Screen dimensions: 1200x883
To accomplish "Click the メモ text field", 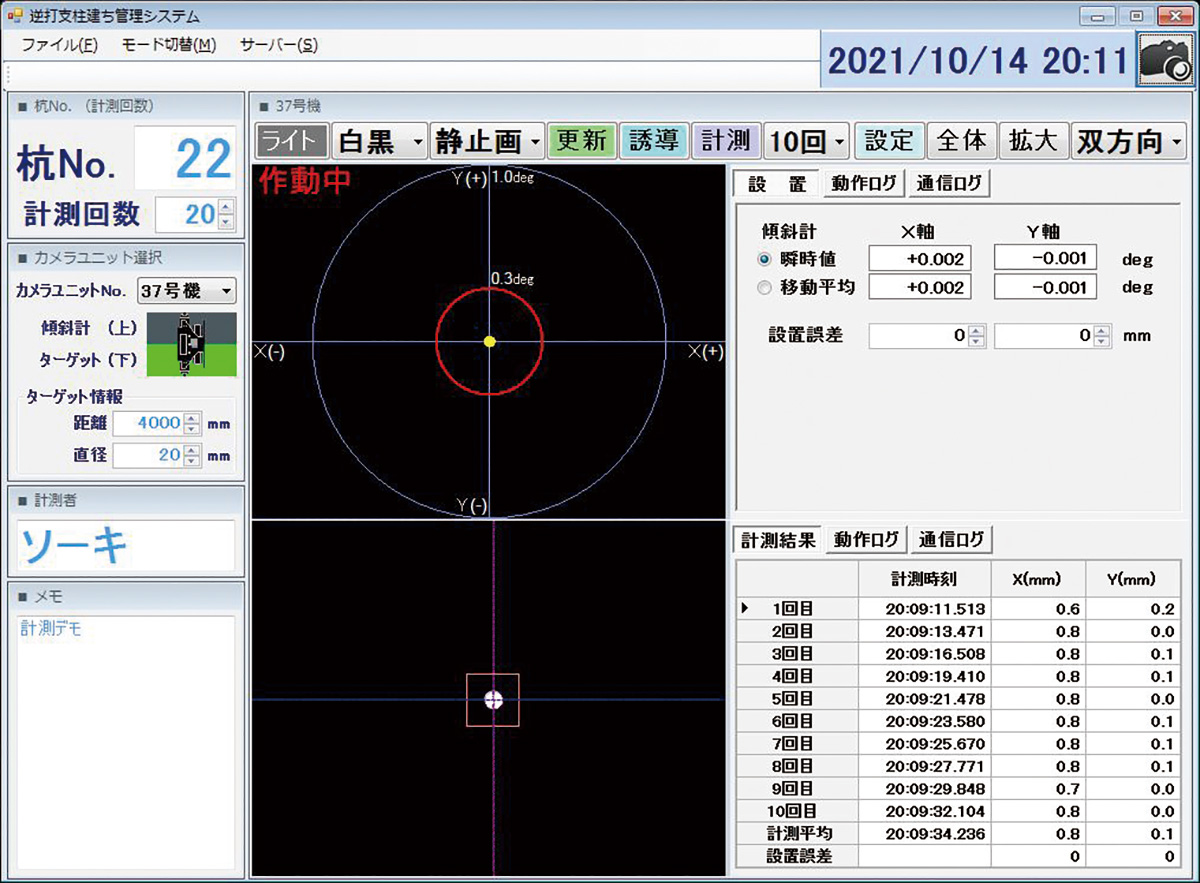I will tap(126, 740).
